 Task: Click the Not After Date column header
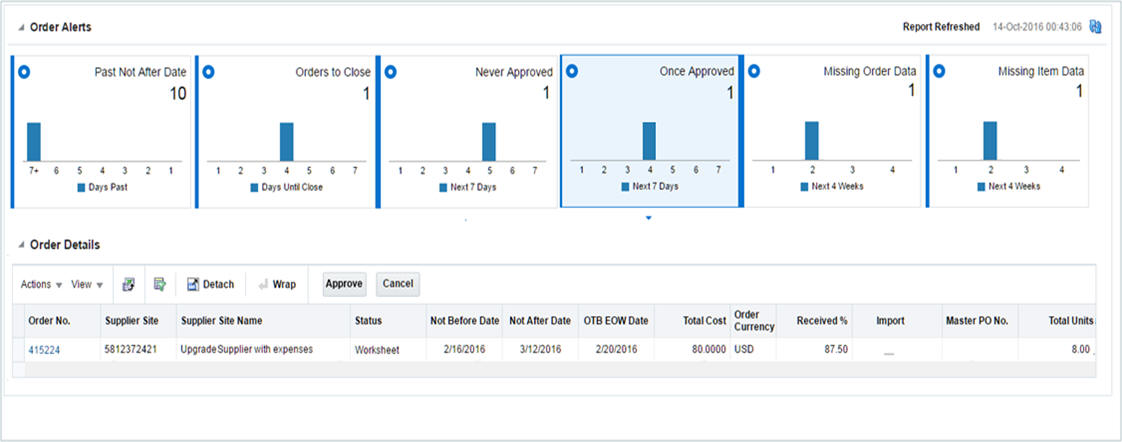coord(540,321)
